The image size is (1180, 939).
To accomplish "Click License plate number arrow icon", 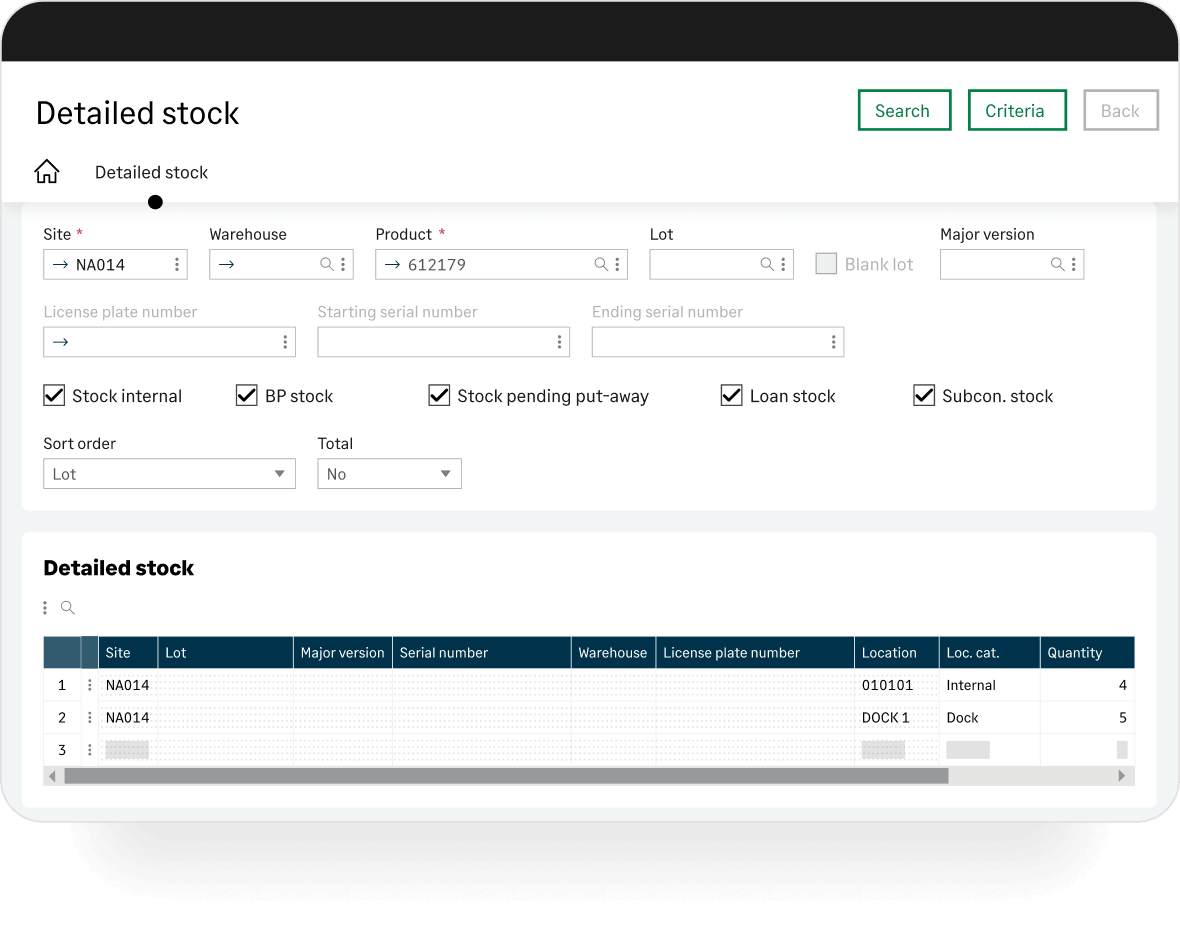I will coord(60,342).
